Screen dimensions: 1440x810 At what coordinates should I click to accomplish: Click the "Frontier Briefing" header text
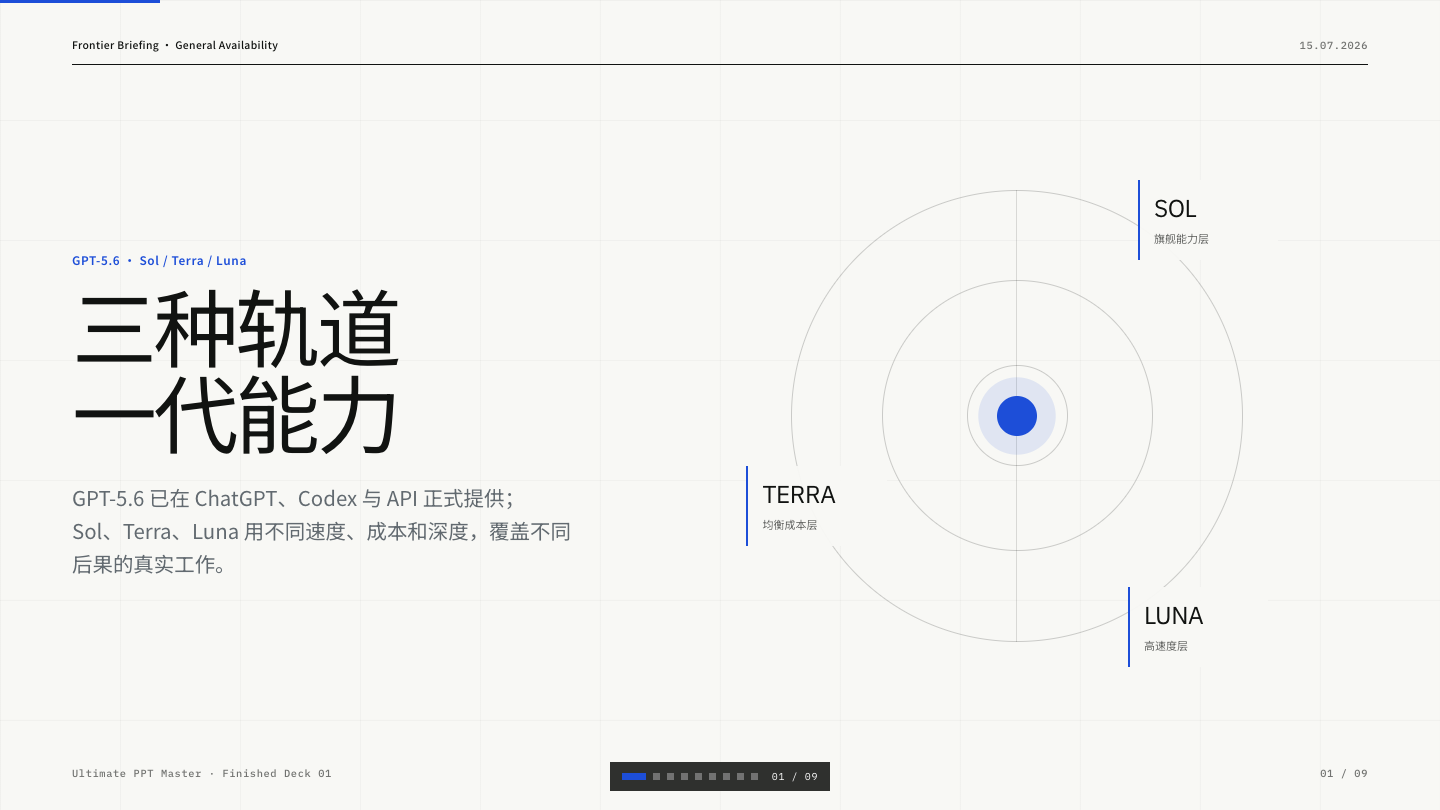(x=115, y=45)
